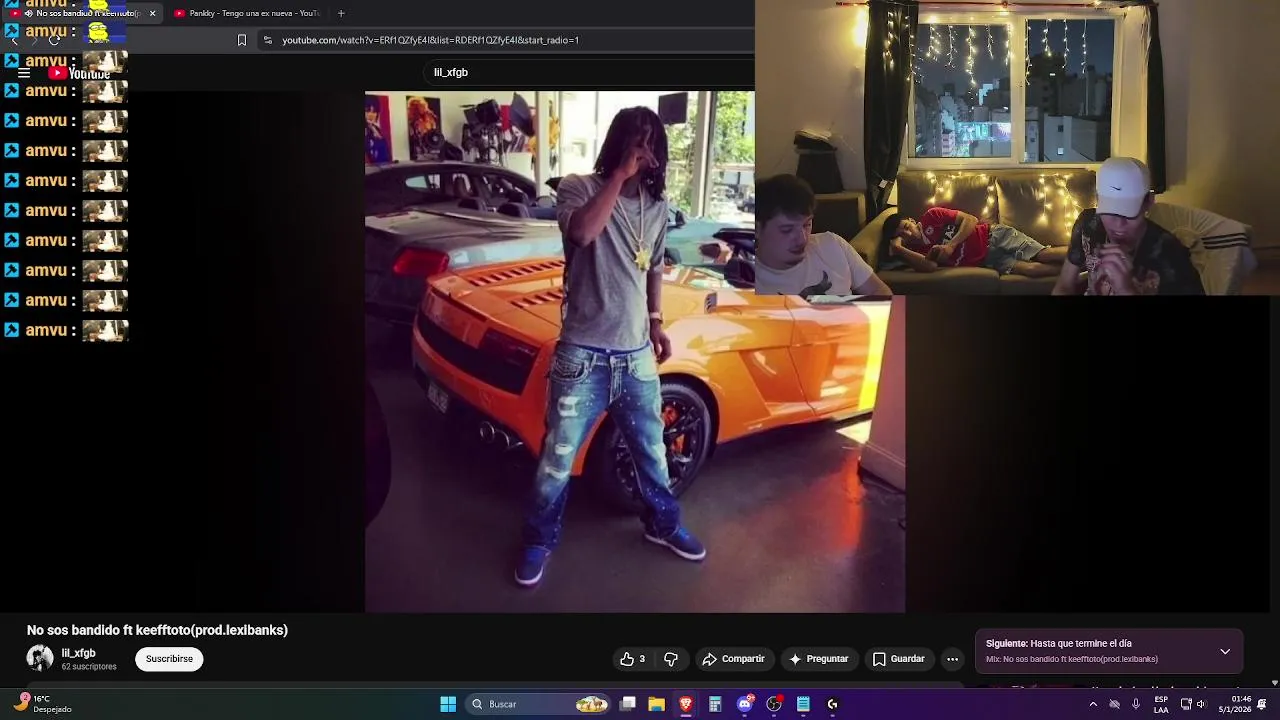Bookmark this page with the bookmark icon
The height and width of the screenshot is (720, 1280).
click(241, 40)
